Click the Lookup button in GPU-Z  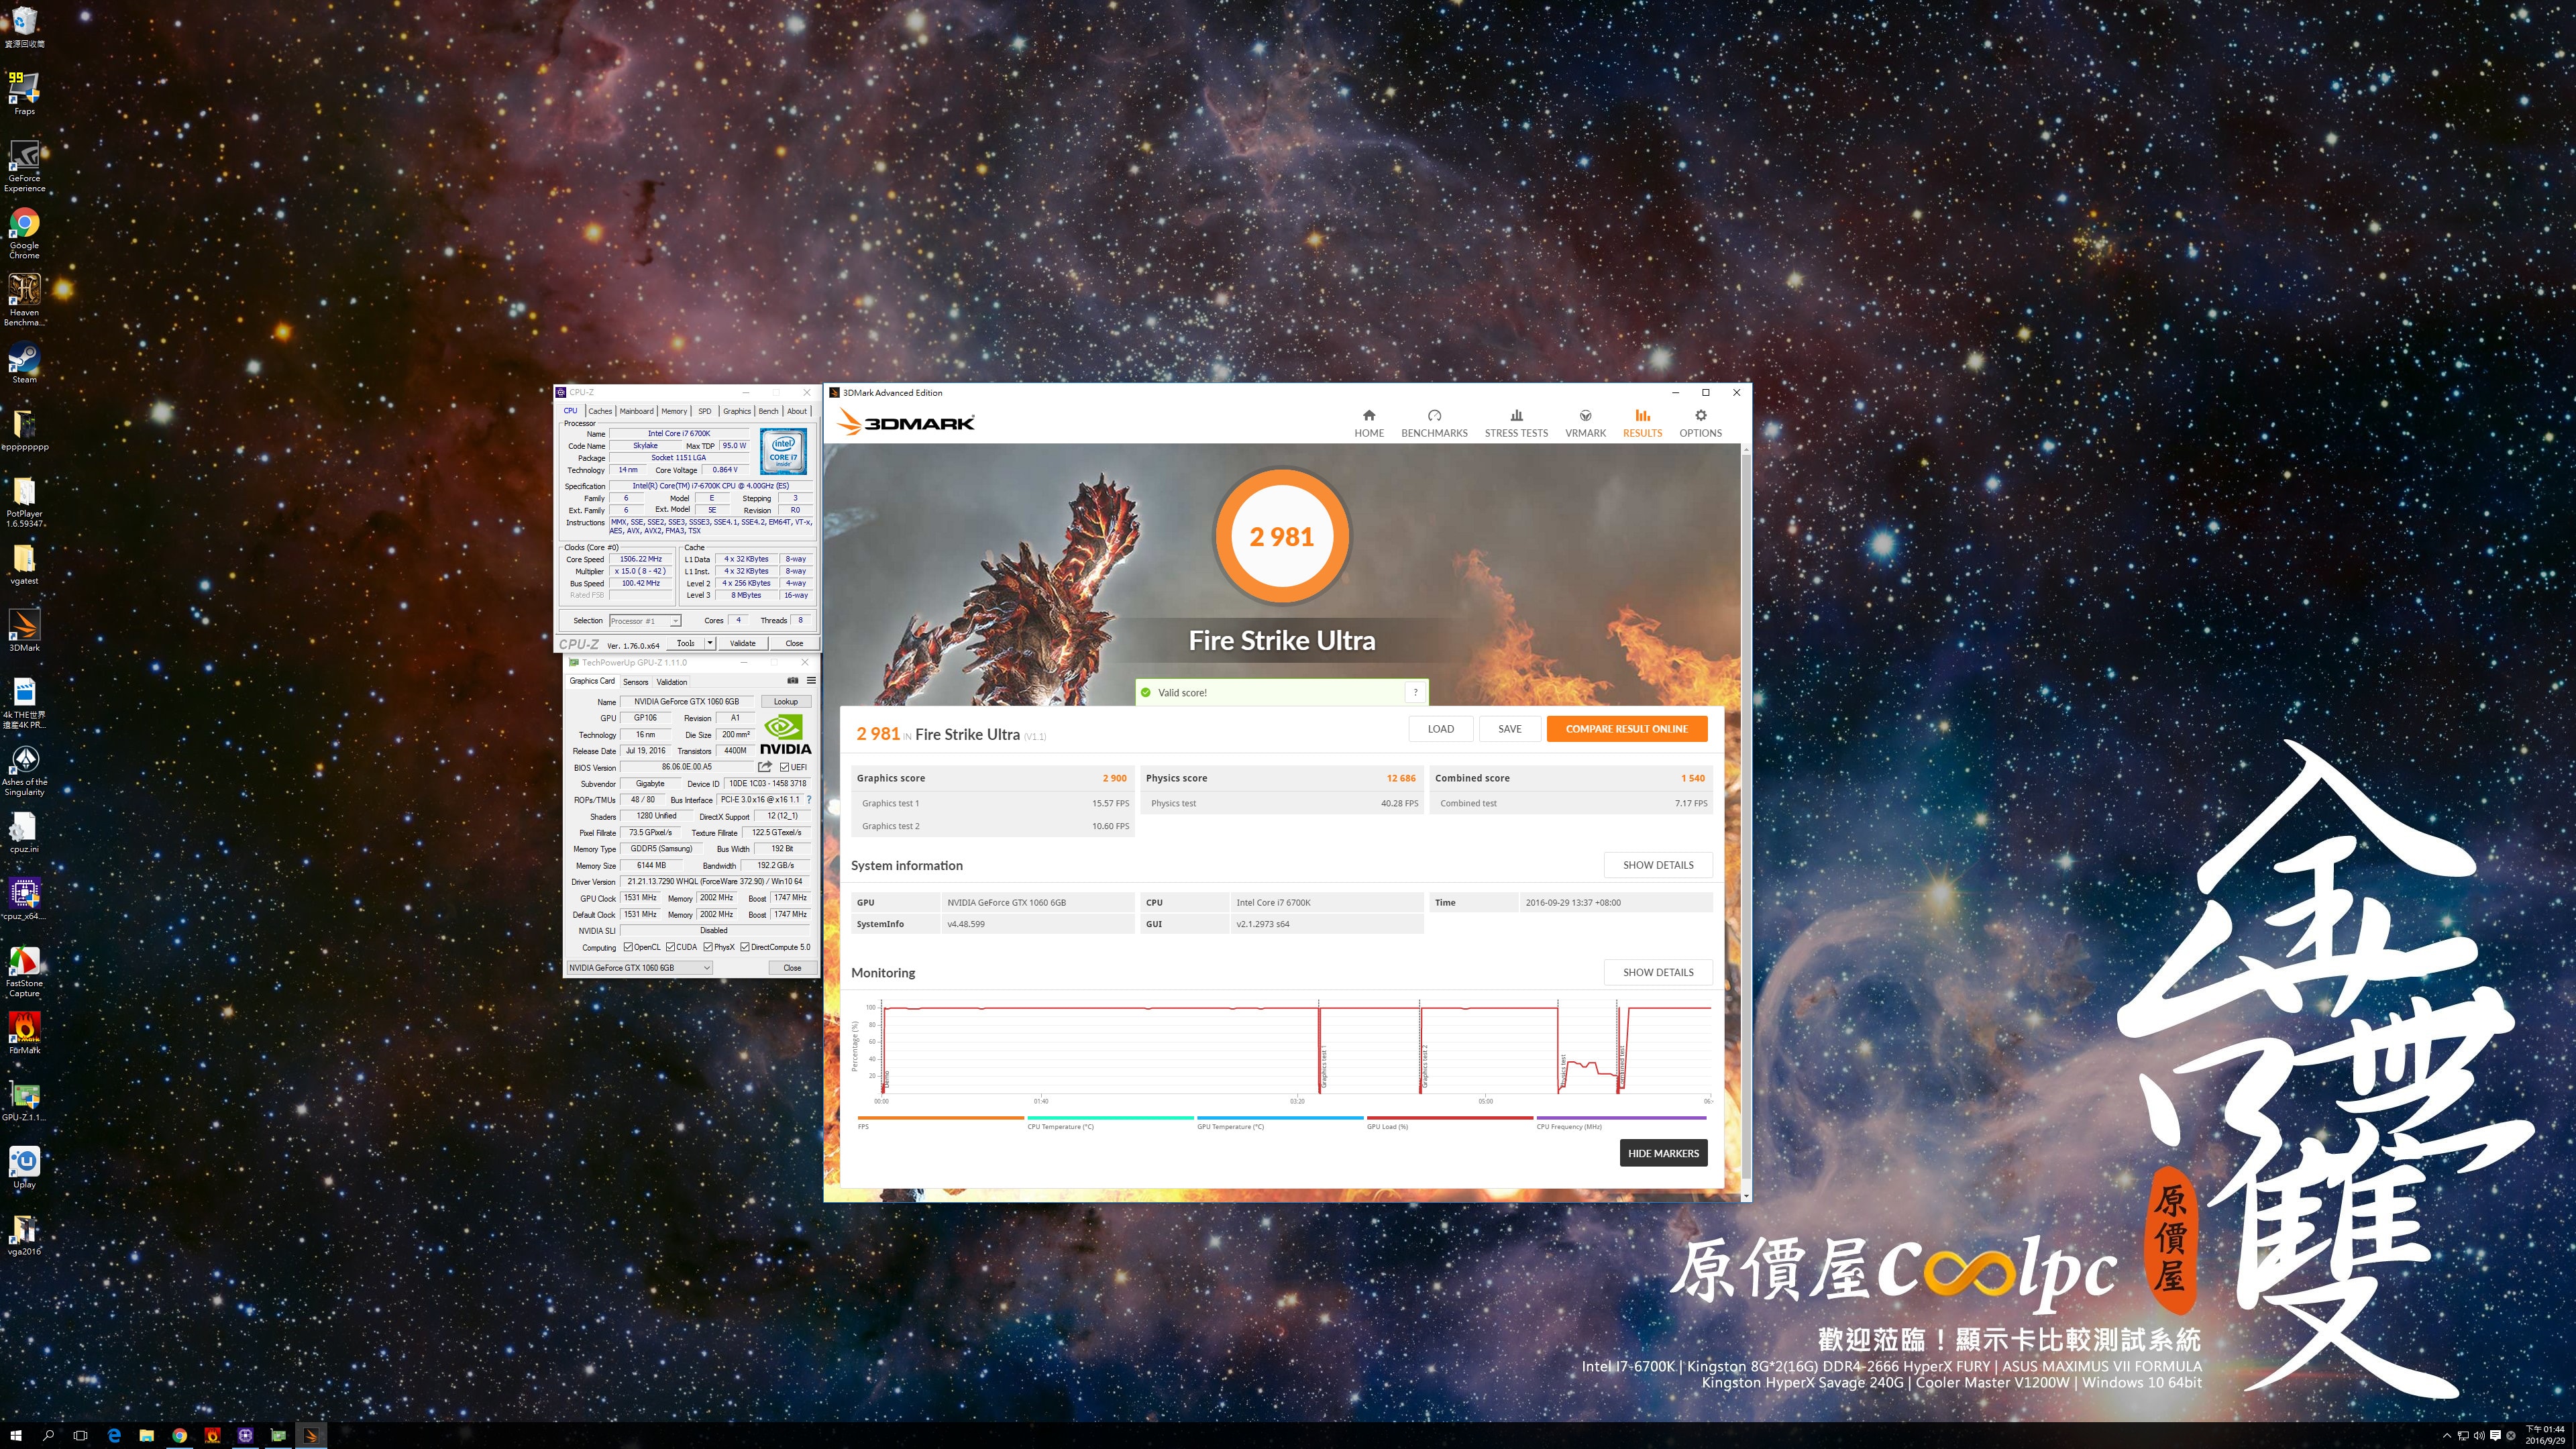tap(785, 702)
